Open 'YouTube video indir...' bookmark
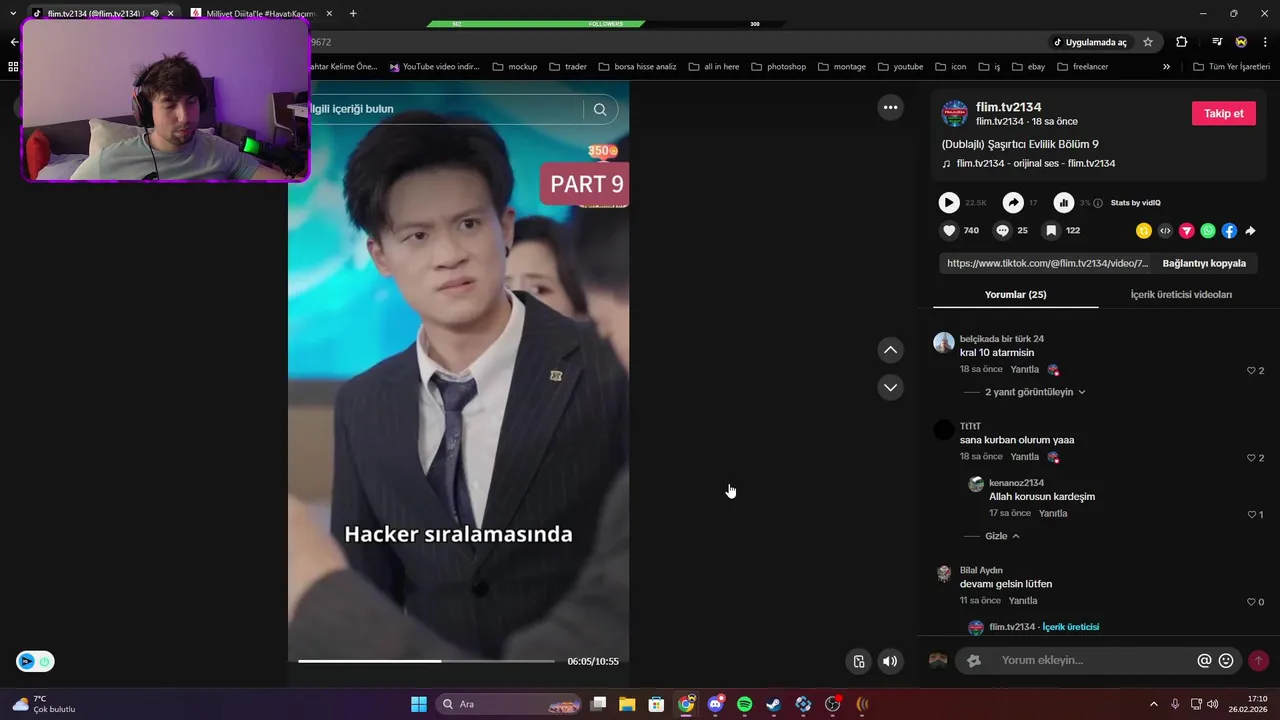This screenshot has width=1280, height=720. [434, 67]
